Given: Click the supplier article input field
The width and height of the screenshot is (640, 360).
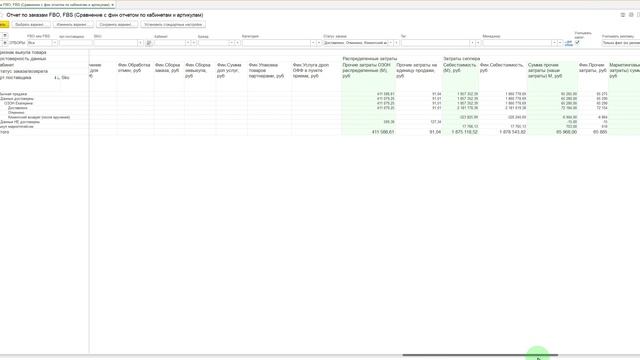Looking at the screenshot, I should pos(76,43).
